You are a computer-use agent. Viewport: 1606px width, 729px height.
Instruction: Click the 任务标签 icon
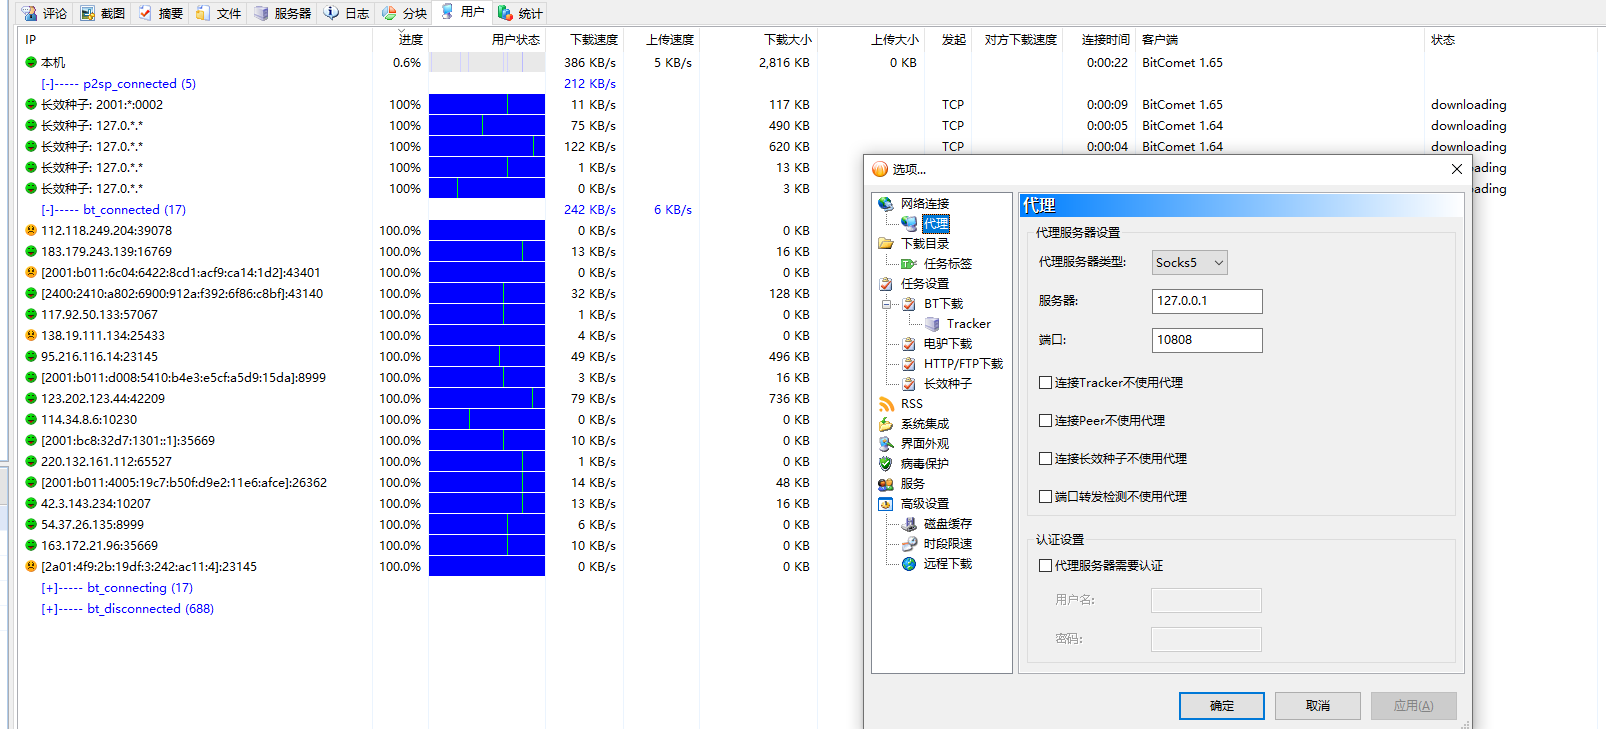point(909,264)
